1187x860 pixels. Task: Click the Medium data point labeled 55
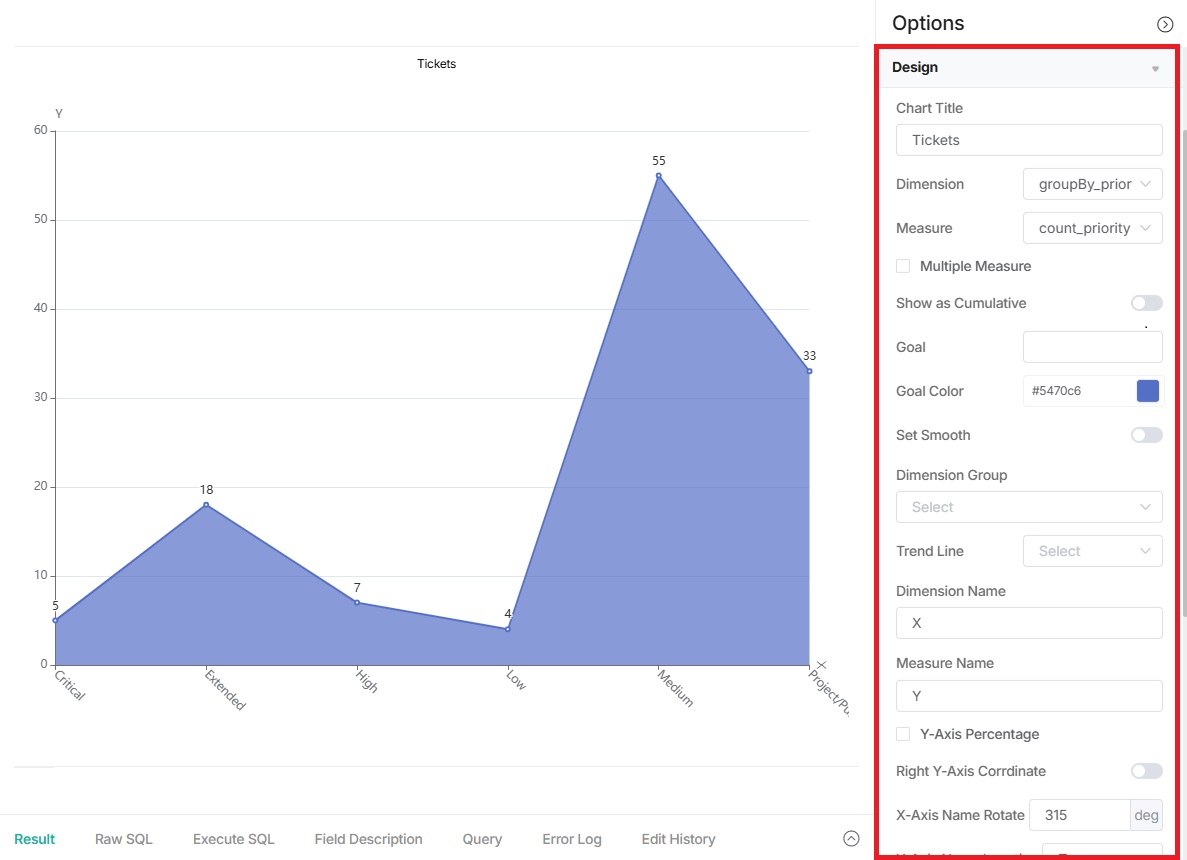[658, 175]
